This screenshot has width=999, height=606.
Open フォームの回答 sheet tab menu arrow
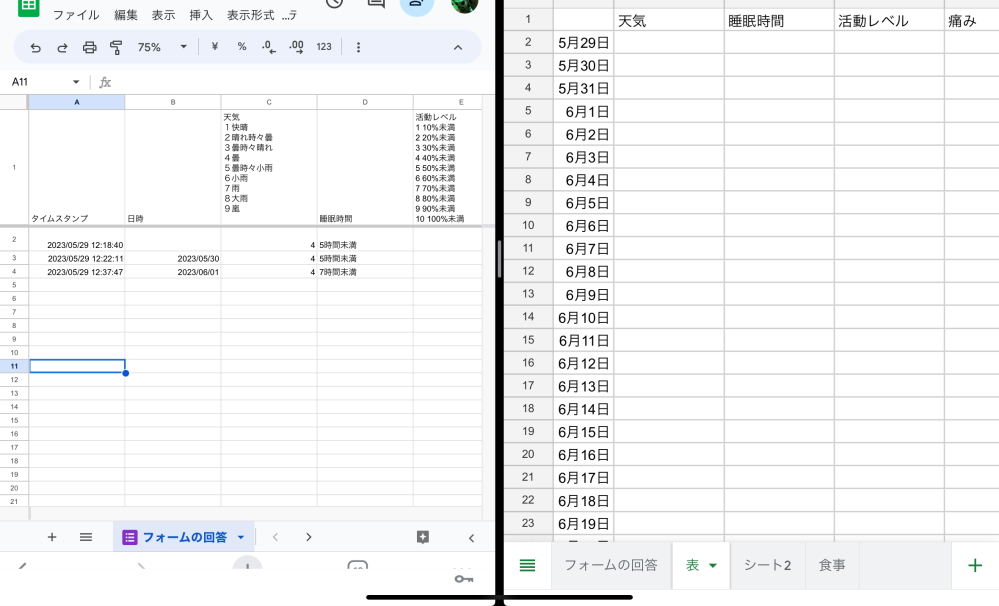(241, 537)
